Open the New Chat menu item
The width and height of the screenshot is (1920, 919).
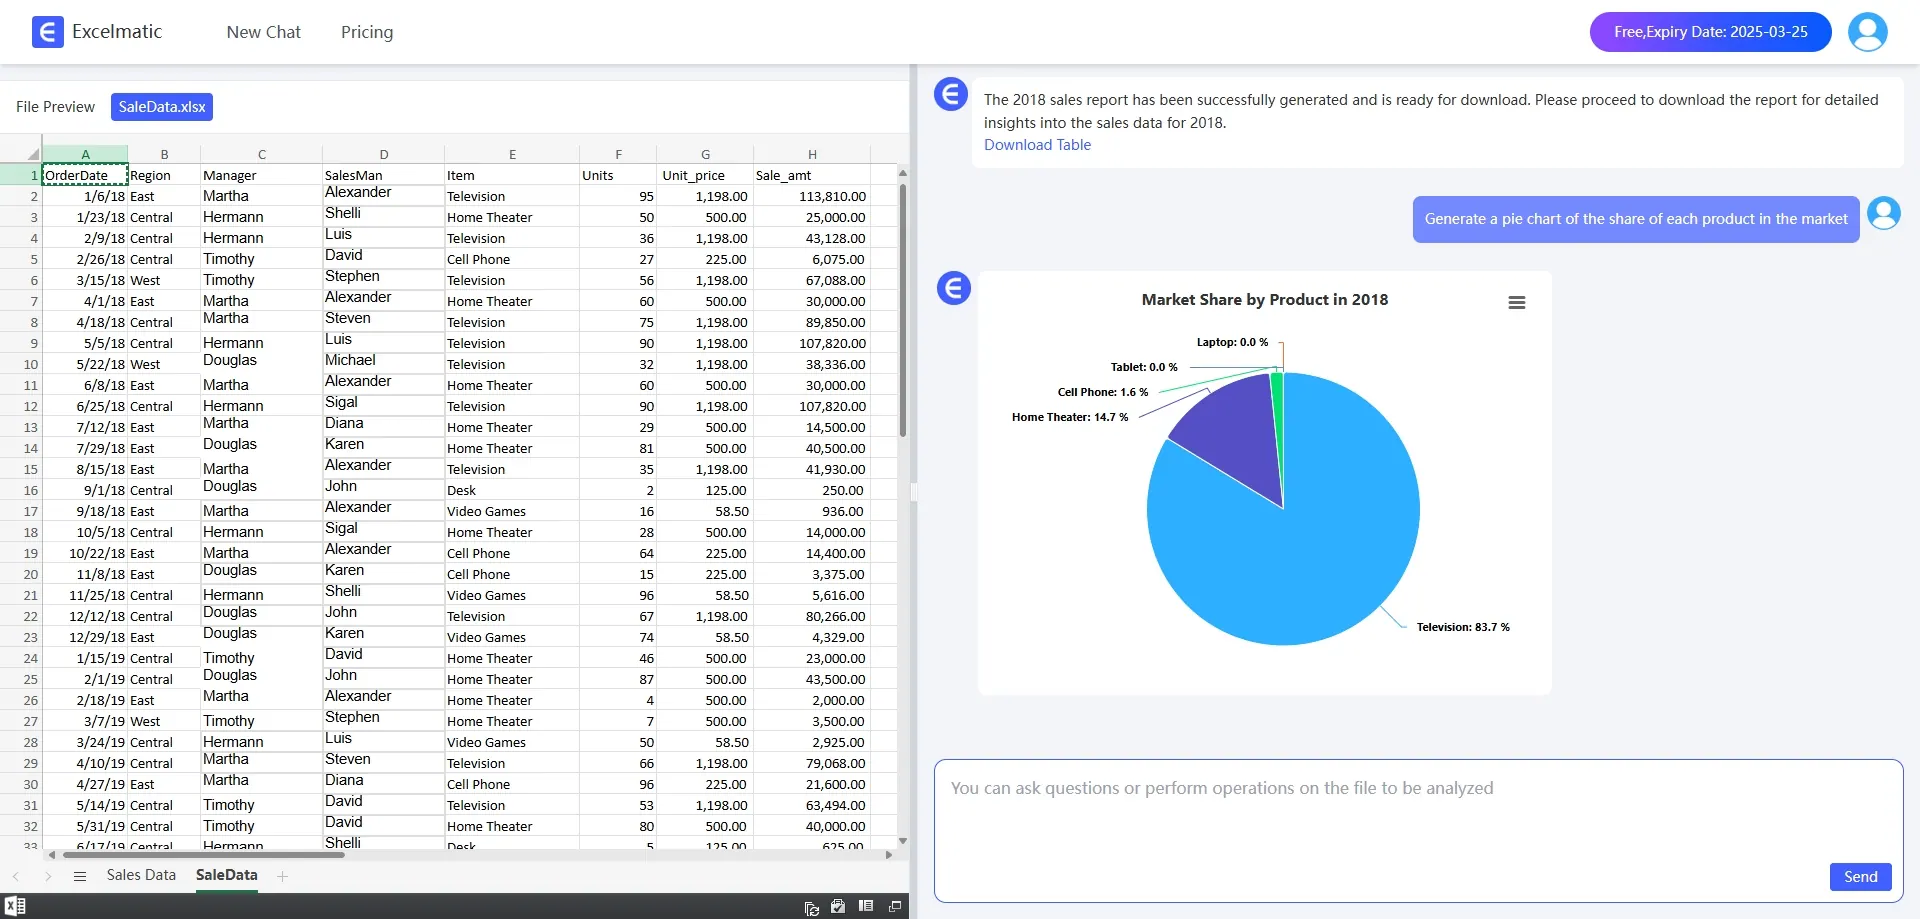point(263,32)
